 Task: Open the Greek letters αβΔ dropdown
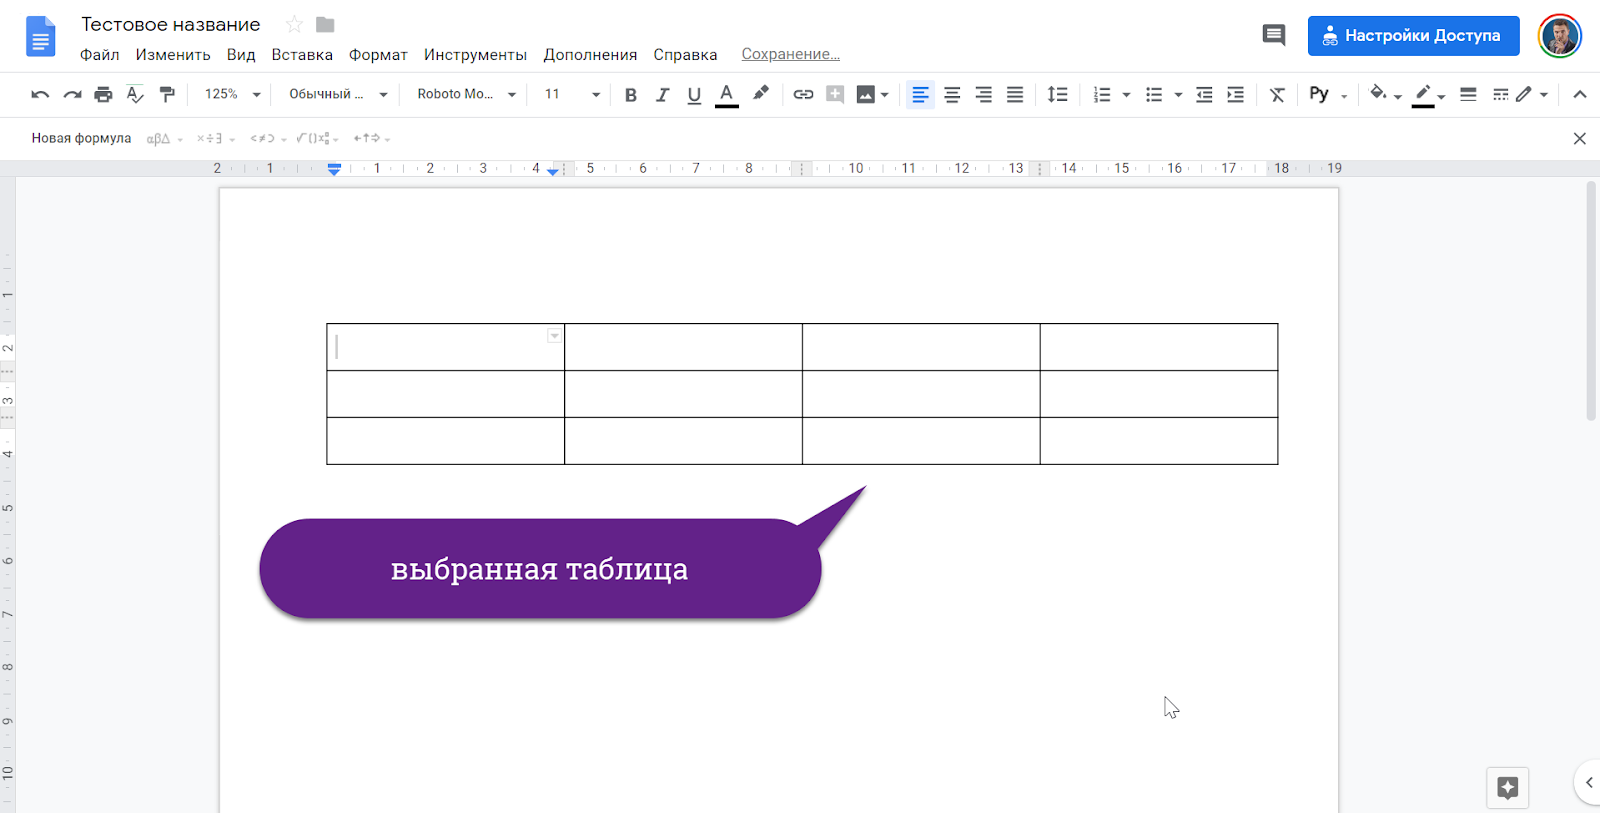165,139
